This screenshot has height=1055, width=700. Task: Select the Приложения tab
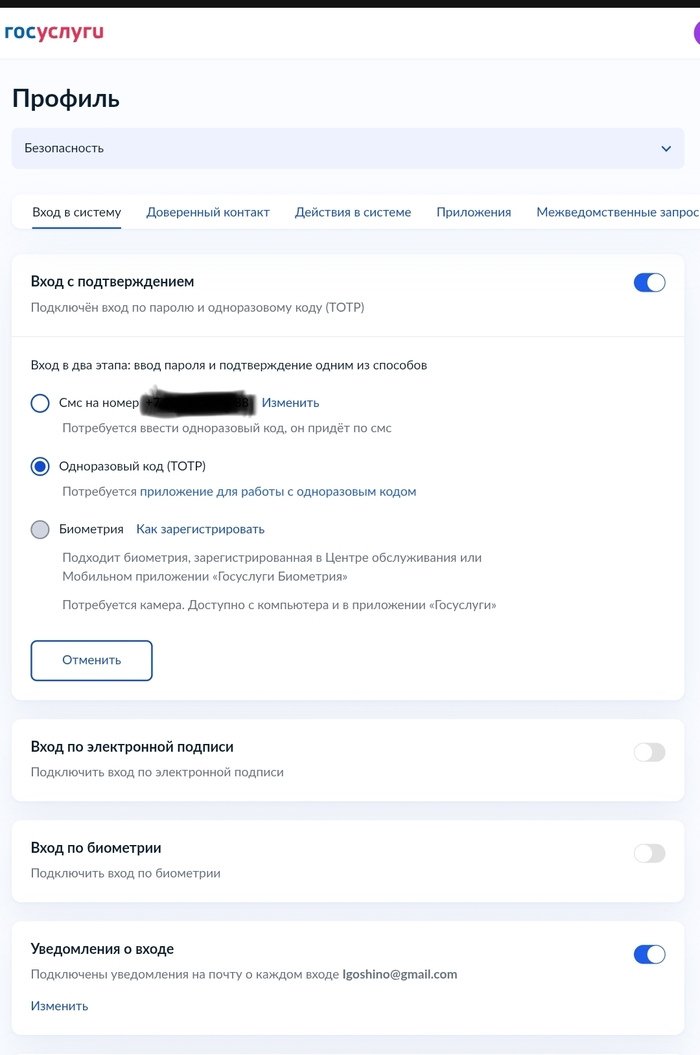coord(474,212)
